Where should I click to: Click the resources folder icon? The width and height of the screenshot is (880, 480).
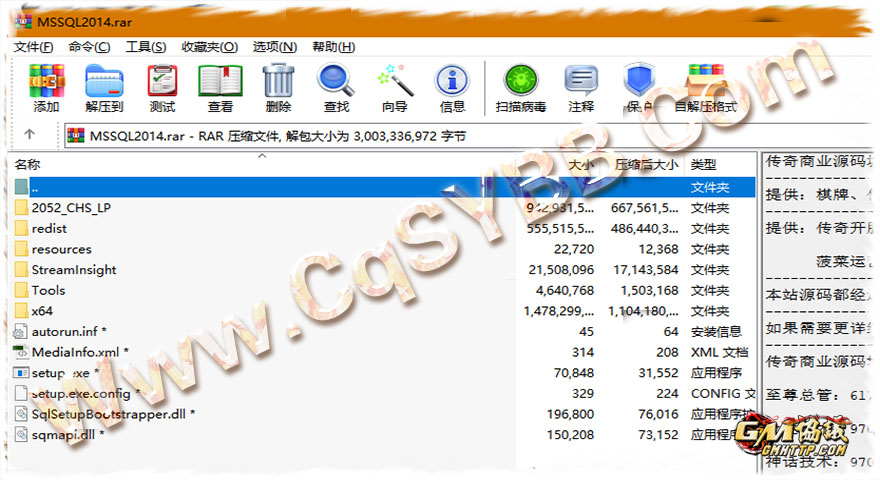(x=21, y=249)
